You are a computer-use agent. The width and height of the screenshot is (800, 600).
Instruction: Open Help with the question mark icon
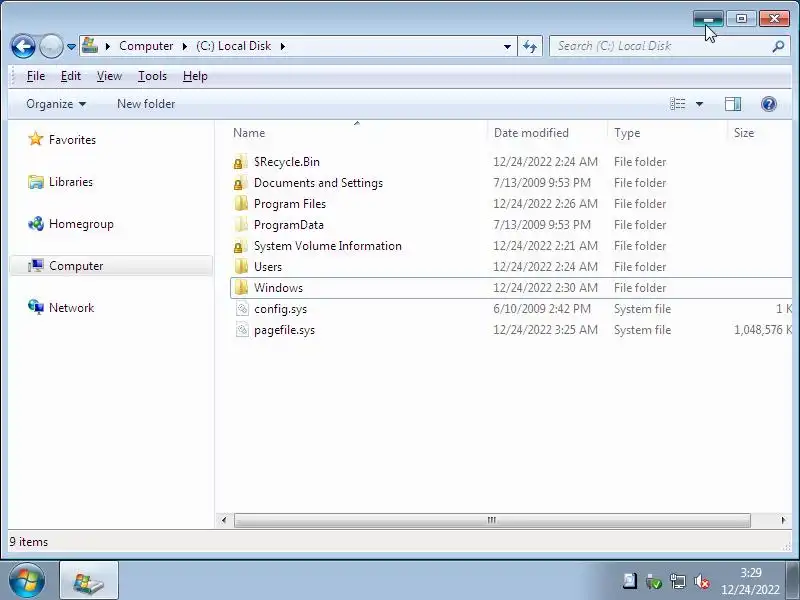[x=768, y=104]
